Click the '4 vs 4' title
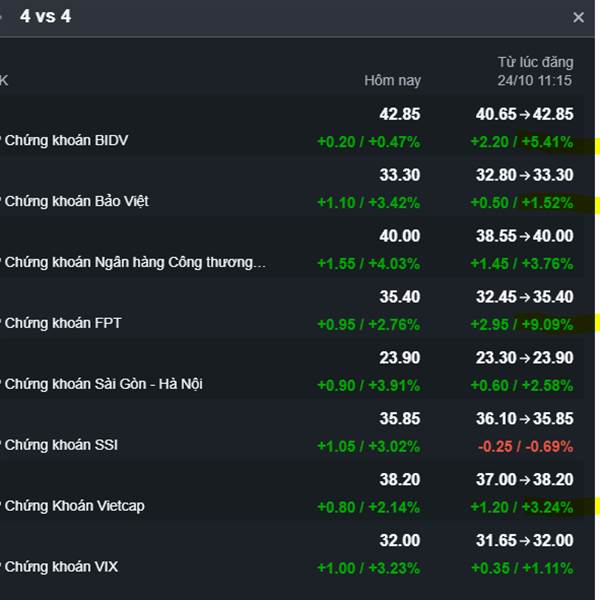This screenshot has width=600, height=600. [46, 16]
